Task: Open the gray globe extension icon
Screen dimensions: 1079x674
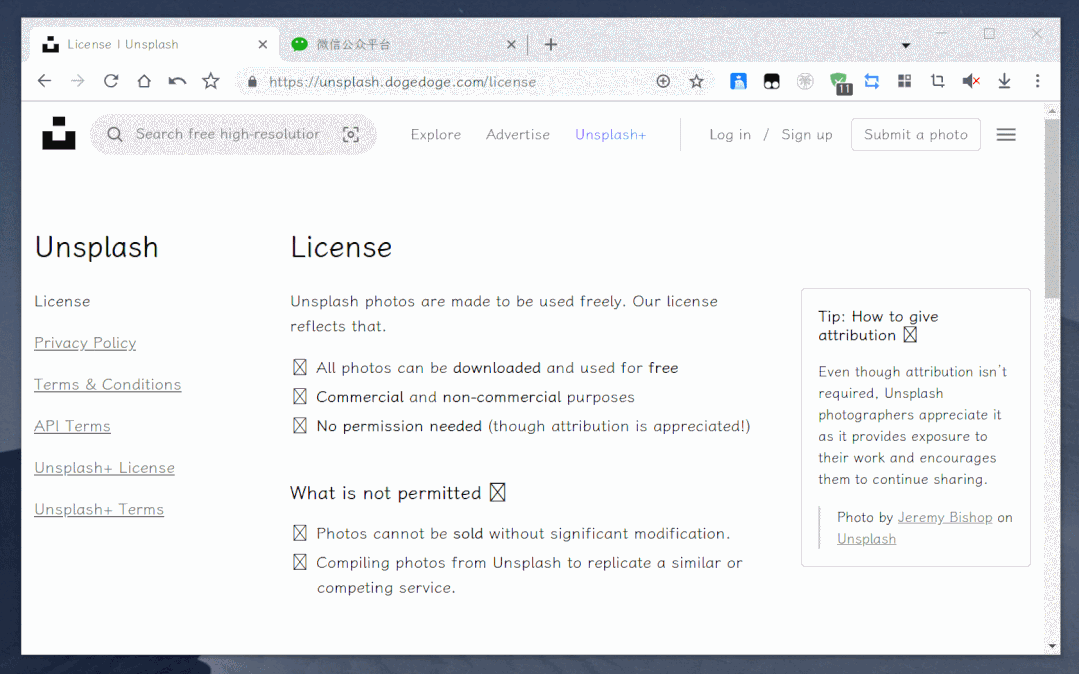Action: (x=805, y=81)
